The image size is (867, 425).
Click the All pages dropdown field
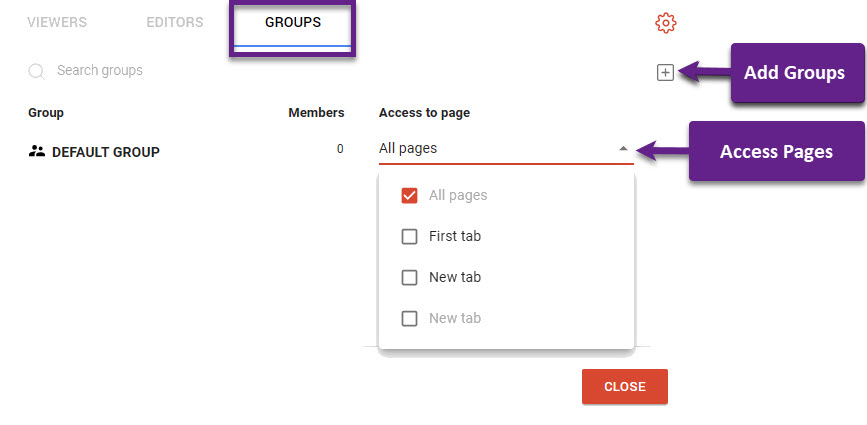click(x=495, y=149)
